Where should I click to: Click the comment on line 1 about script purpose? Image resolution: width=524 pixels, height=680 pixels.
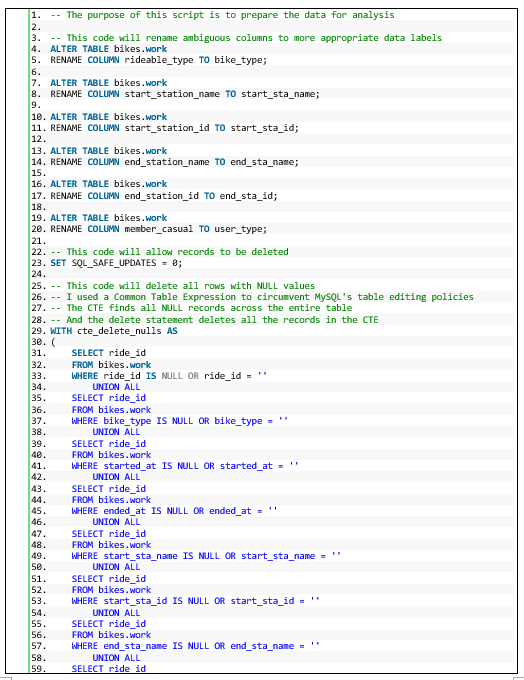[222, 15]
